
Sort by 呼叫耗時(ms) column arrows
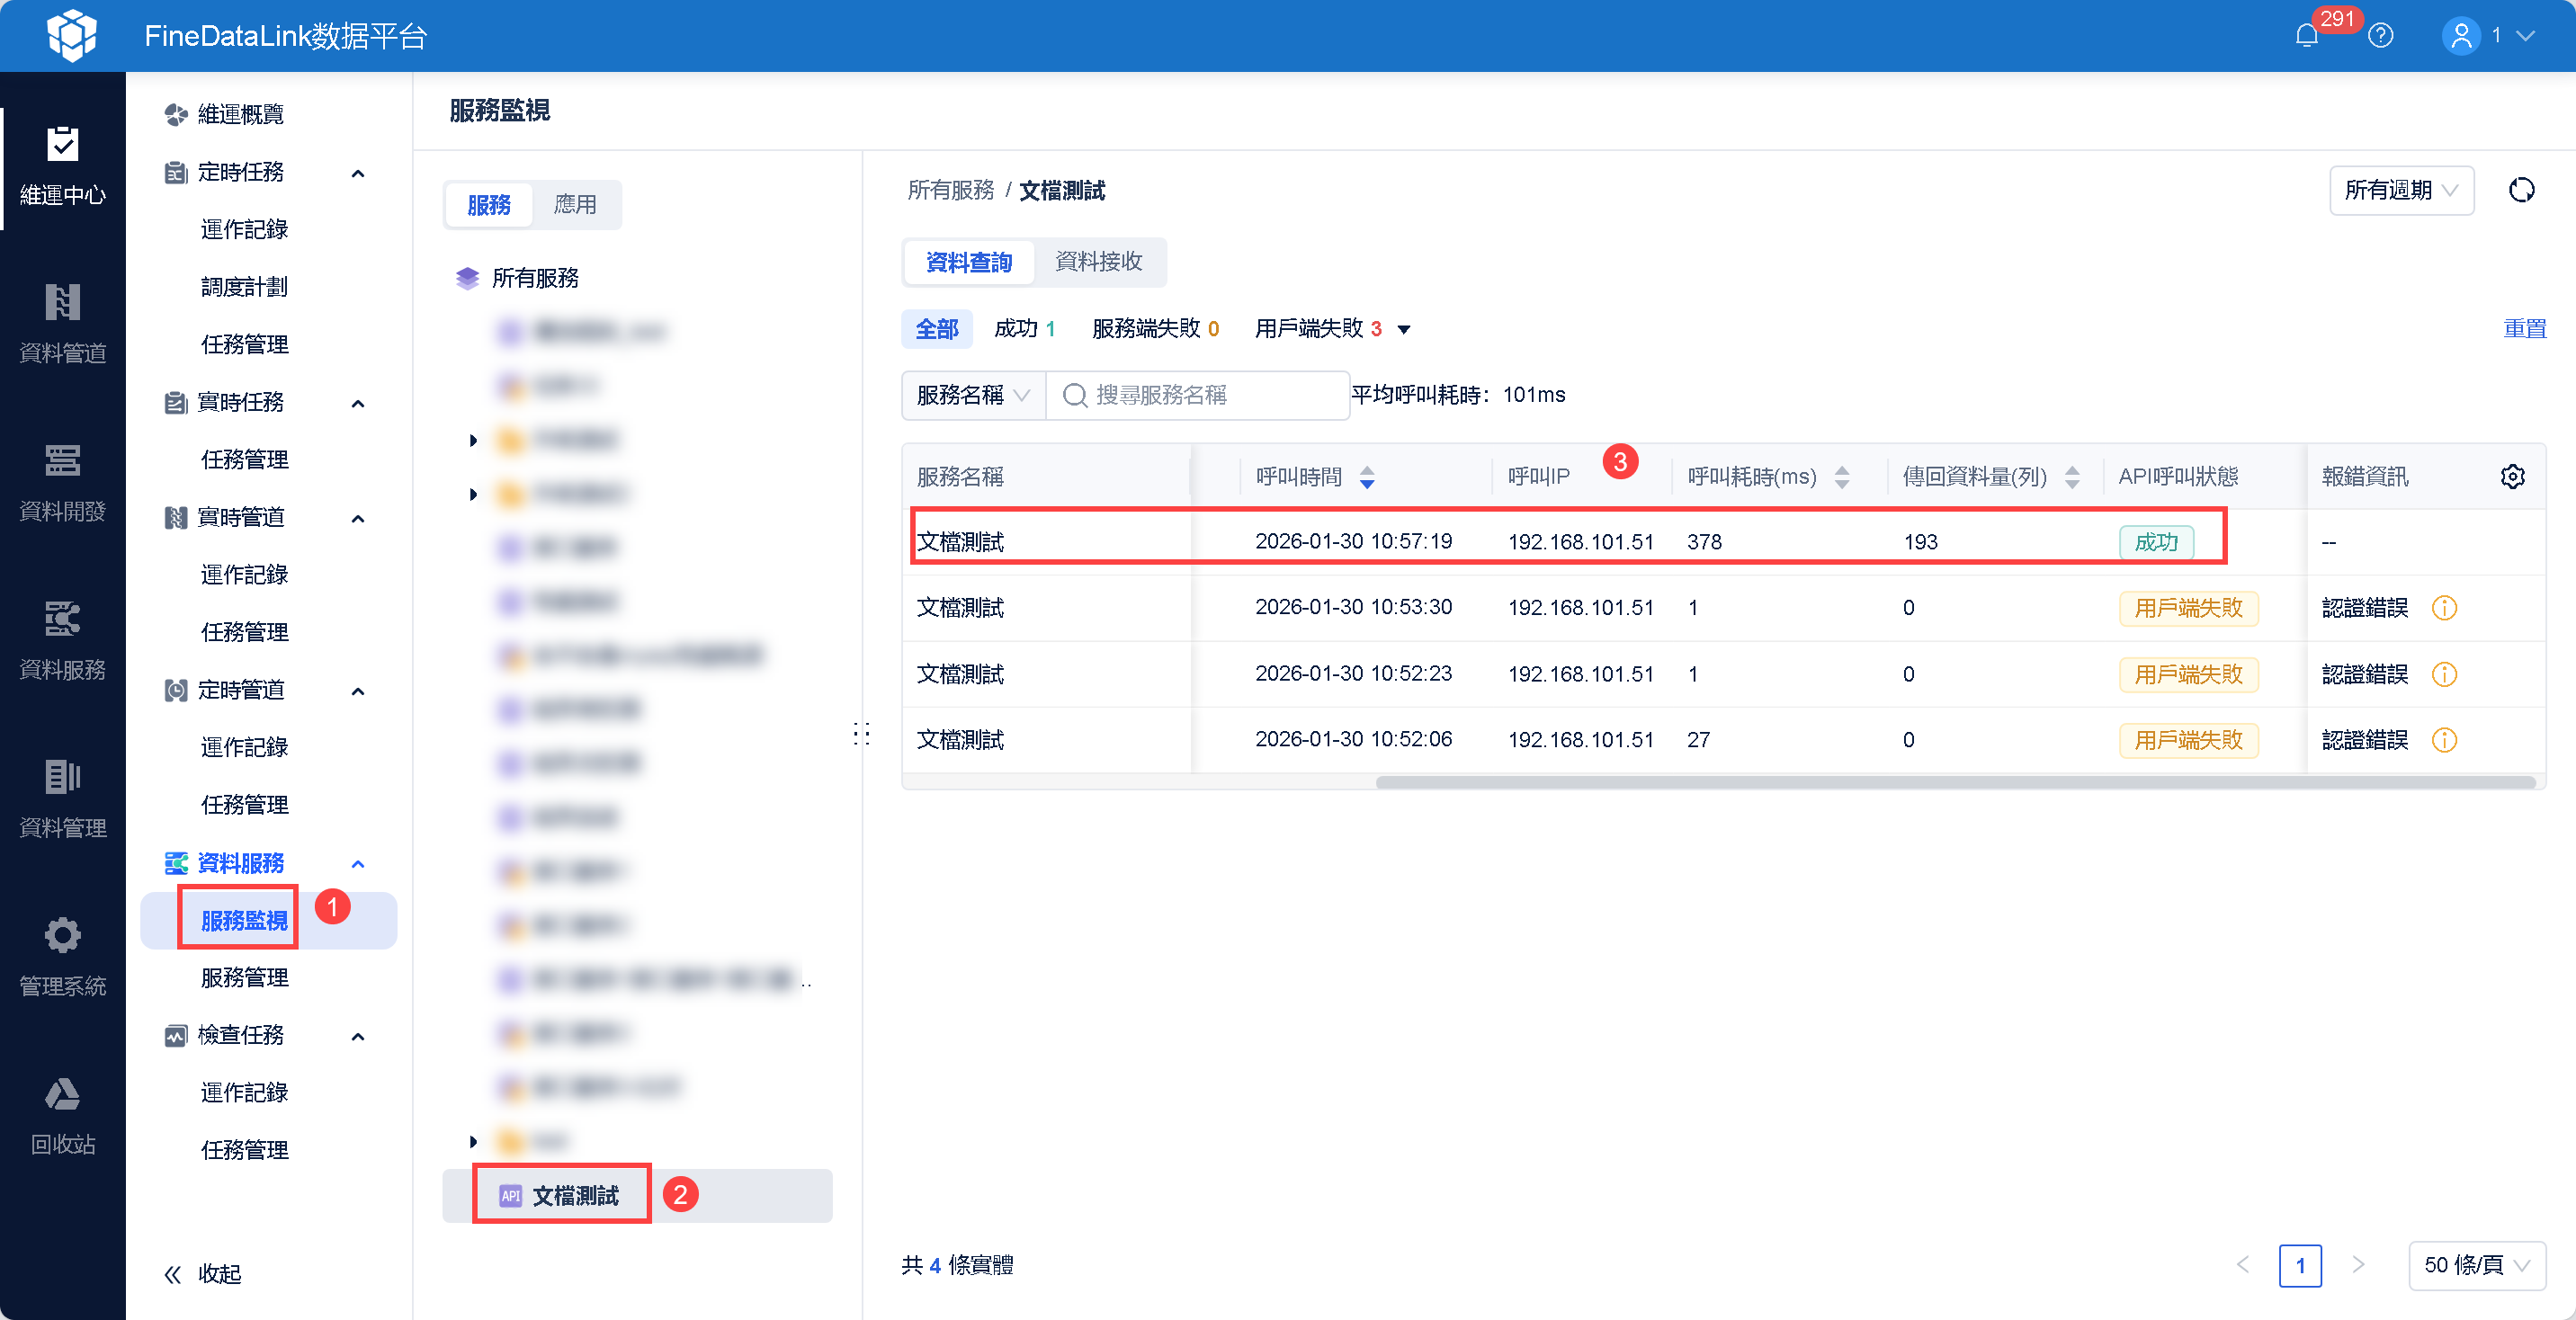pos(1841,477)
